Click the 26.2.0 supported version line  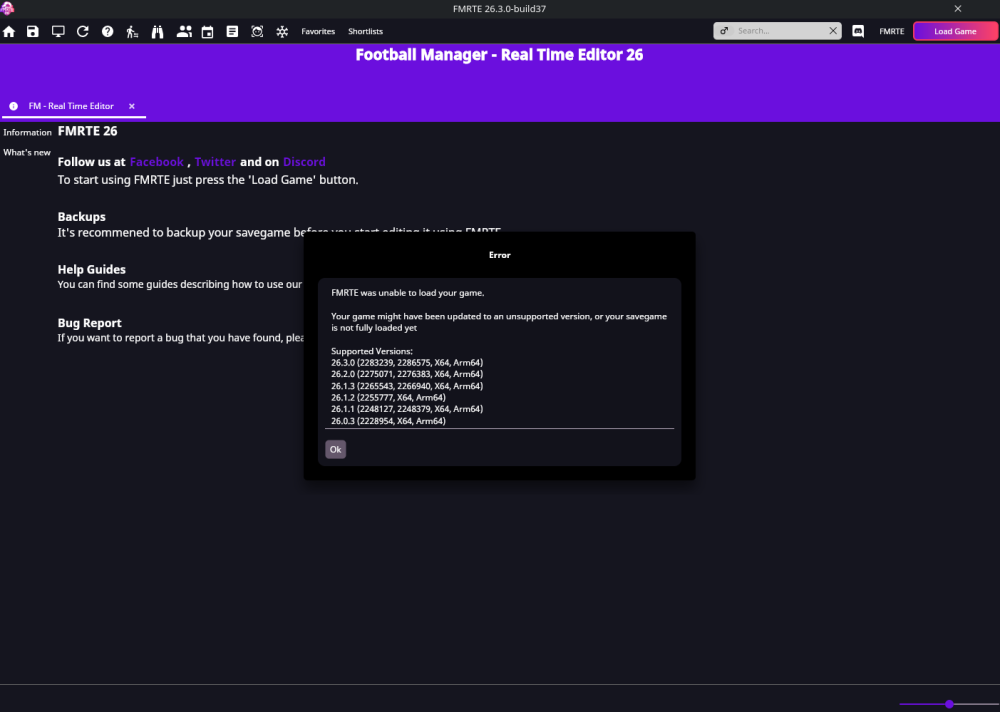[x=407, y=374]
